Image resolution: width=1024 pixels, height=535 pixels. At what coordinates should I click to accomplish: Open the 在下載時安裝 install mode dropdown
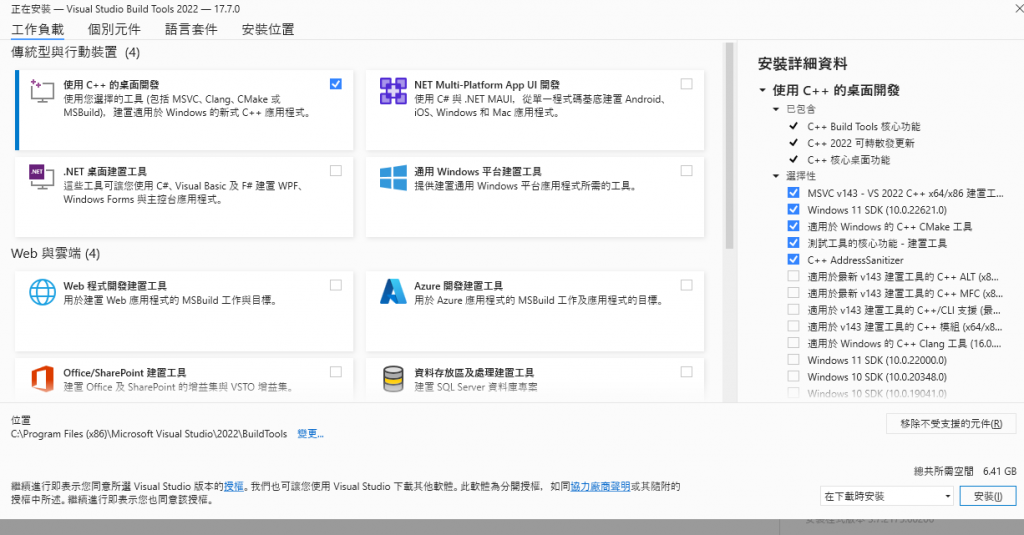pos(886,496)
